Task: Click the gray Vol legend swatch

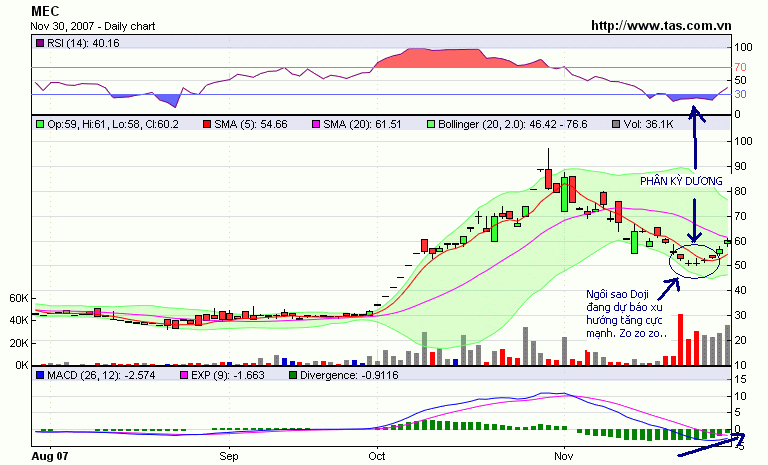Action: tap(616, 124)
